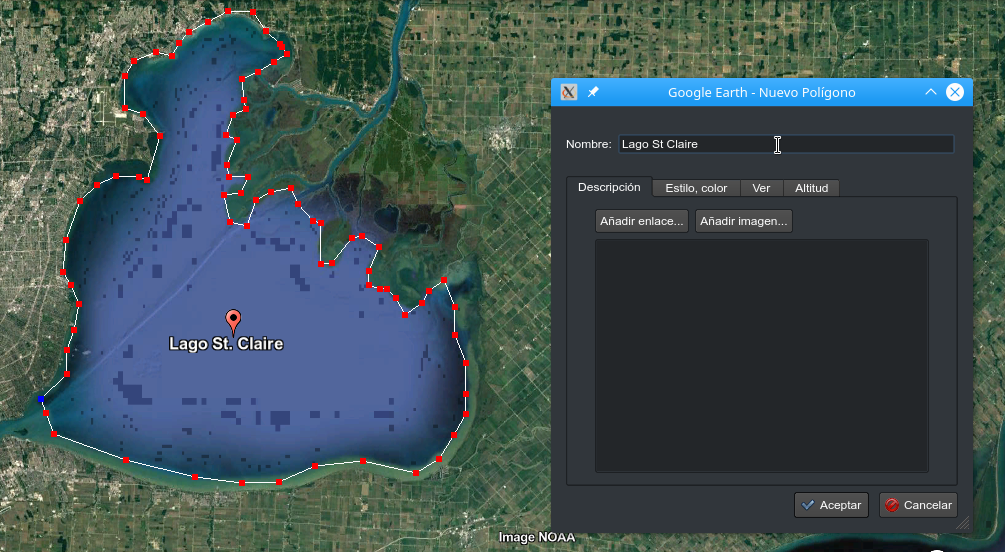The width and height of the screenshot is (1005, 552).
Task: Click inside the description text area
Action: (x=761, y=355)
